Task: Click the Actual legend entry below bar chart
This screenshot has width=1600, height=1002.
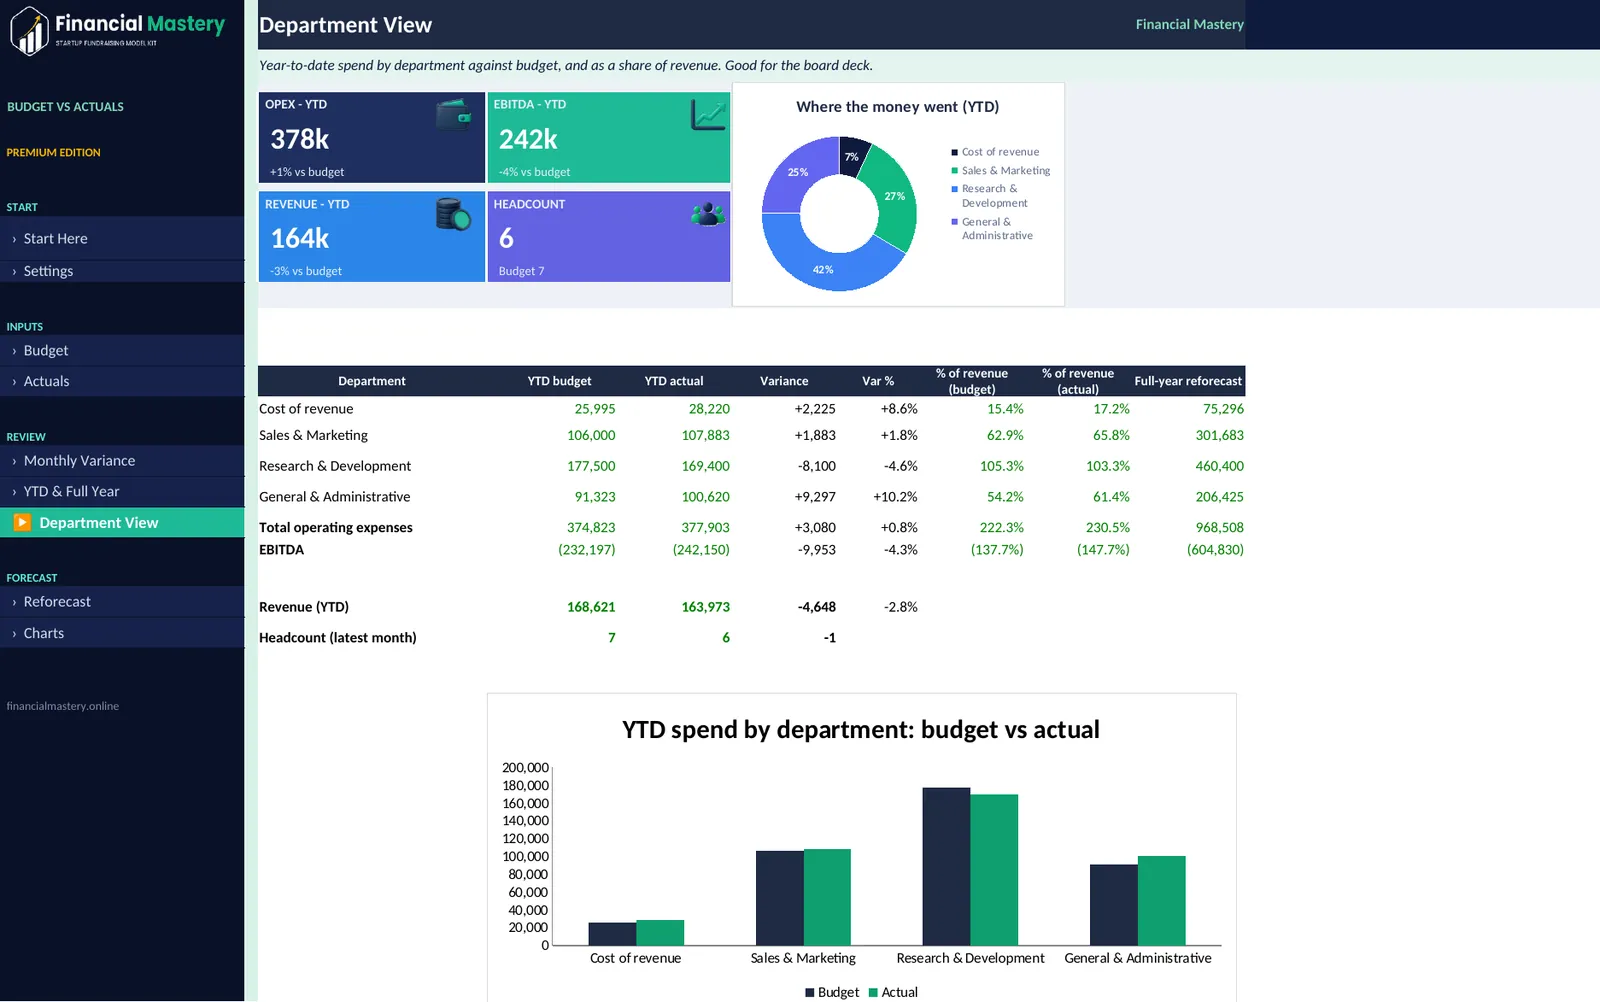Action: pos(893,992)
